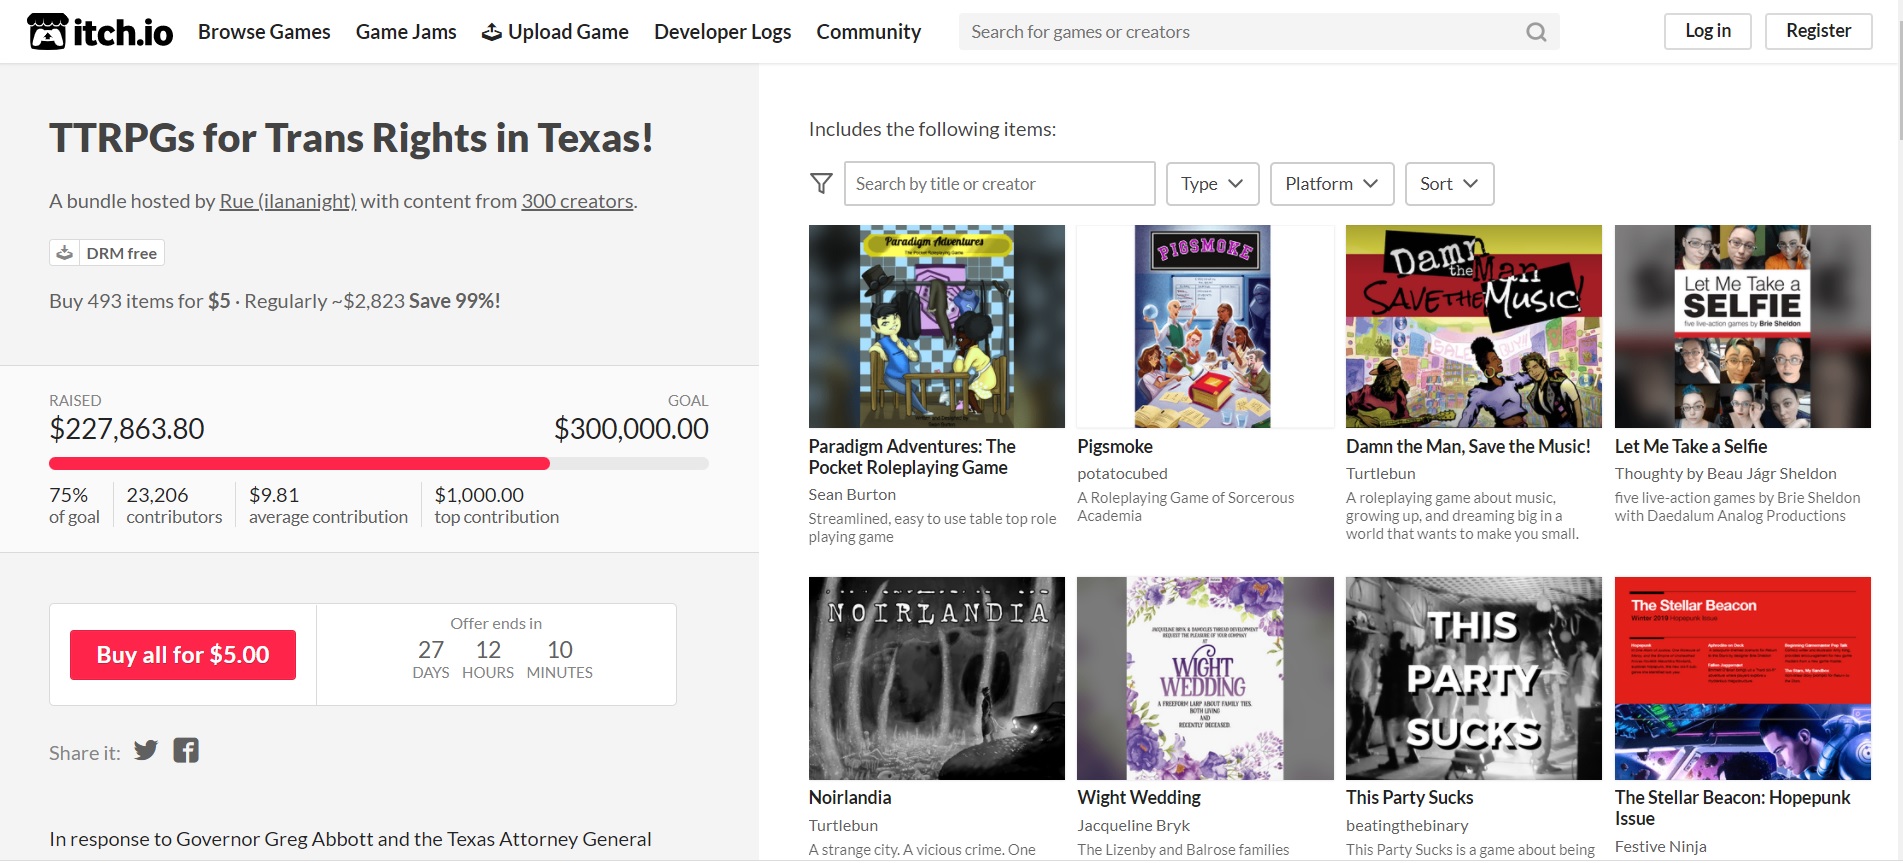1903x863 pixels.
Task: Visit Turtlebun under Noirlandia
Action: (843, 826)
